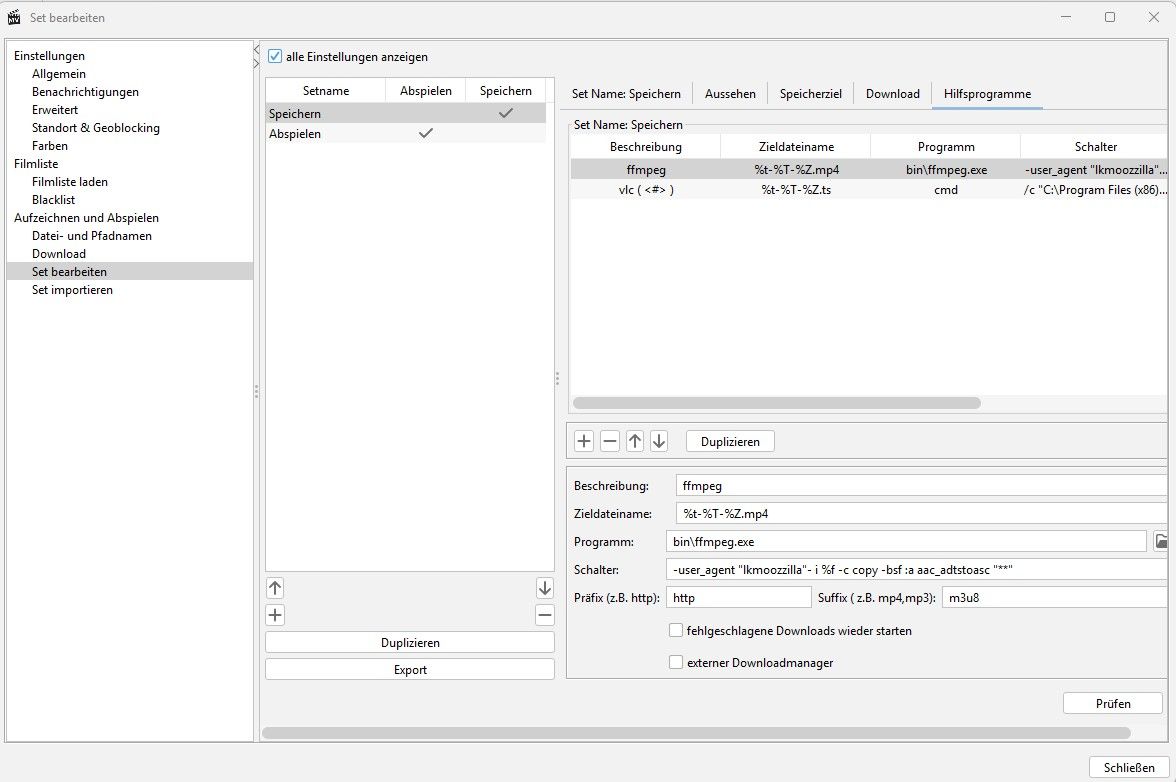Image resolution: width=1176 pixels, height=782 pixels.
Task: Click Zieldateiname field with %t-%T-%Z.mp4
Action: point(921,514)
